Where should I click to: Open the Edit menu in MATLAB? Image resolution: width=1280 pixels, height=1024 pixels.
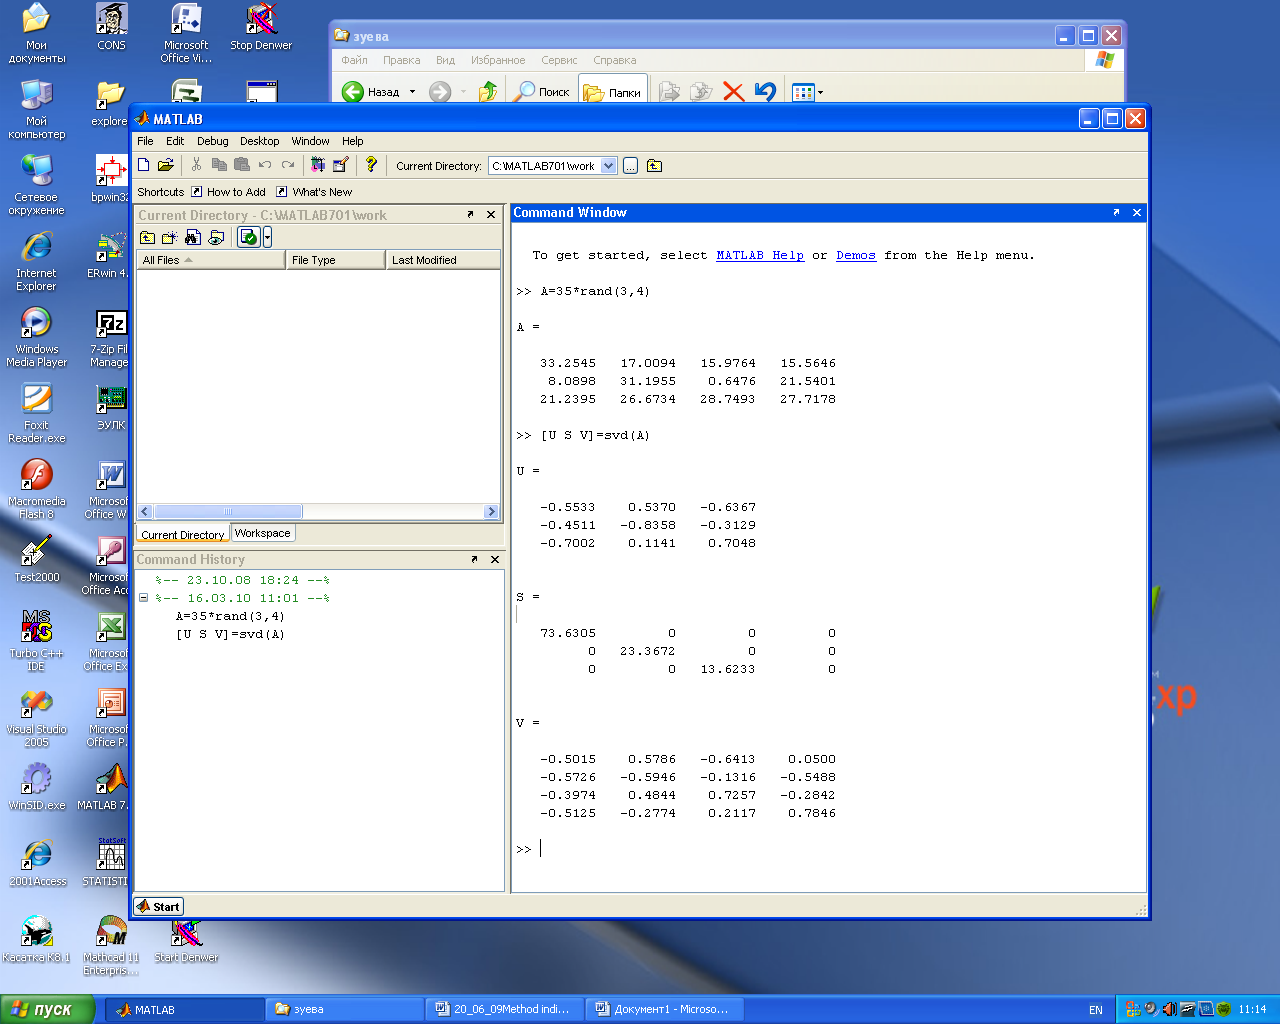pos(175,141)
